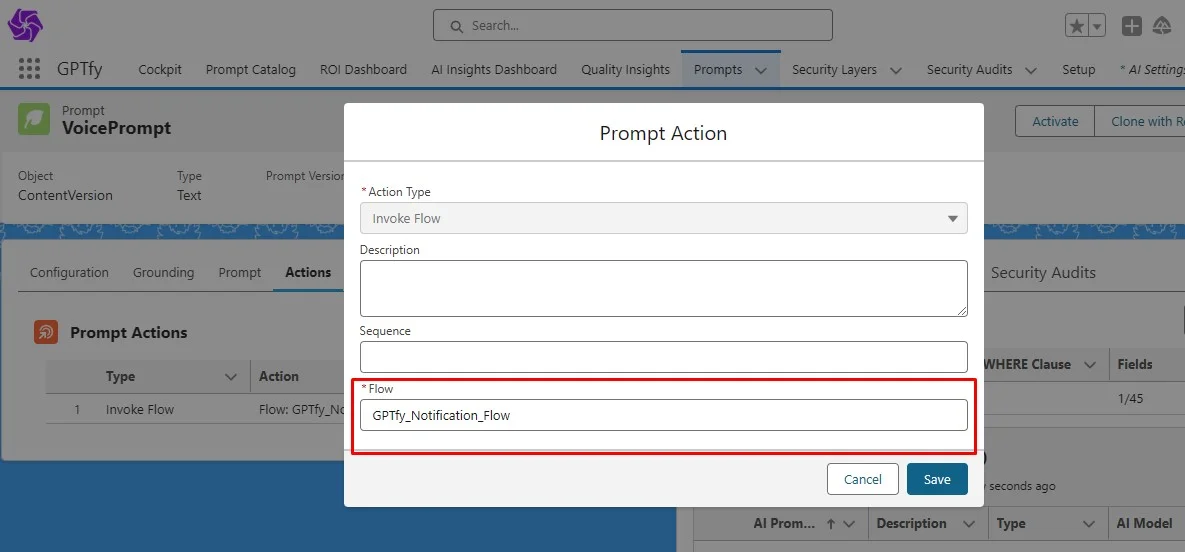Open the Security Layers nav tab
1185x552 pixels.
pos(834,70)
